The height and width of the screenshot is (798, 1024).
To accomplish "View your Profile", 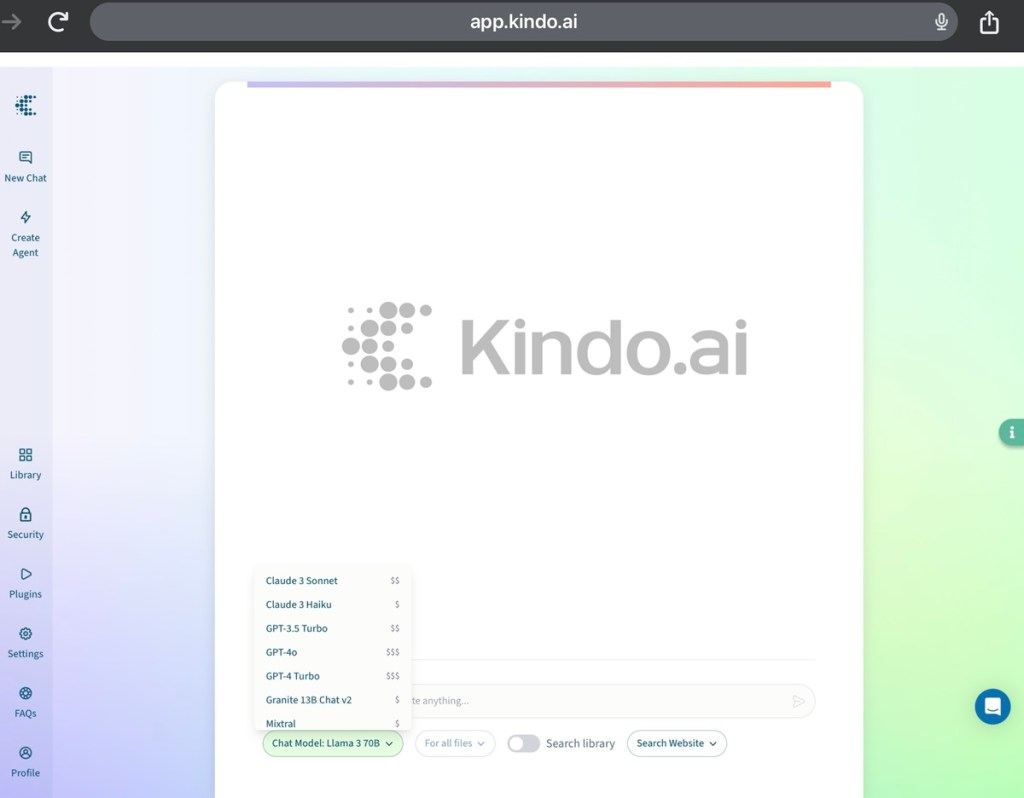I will point(25,761).
